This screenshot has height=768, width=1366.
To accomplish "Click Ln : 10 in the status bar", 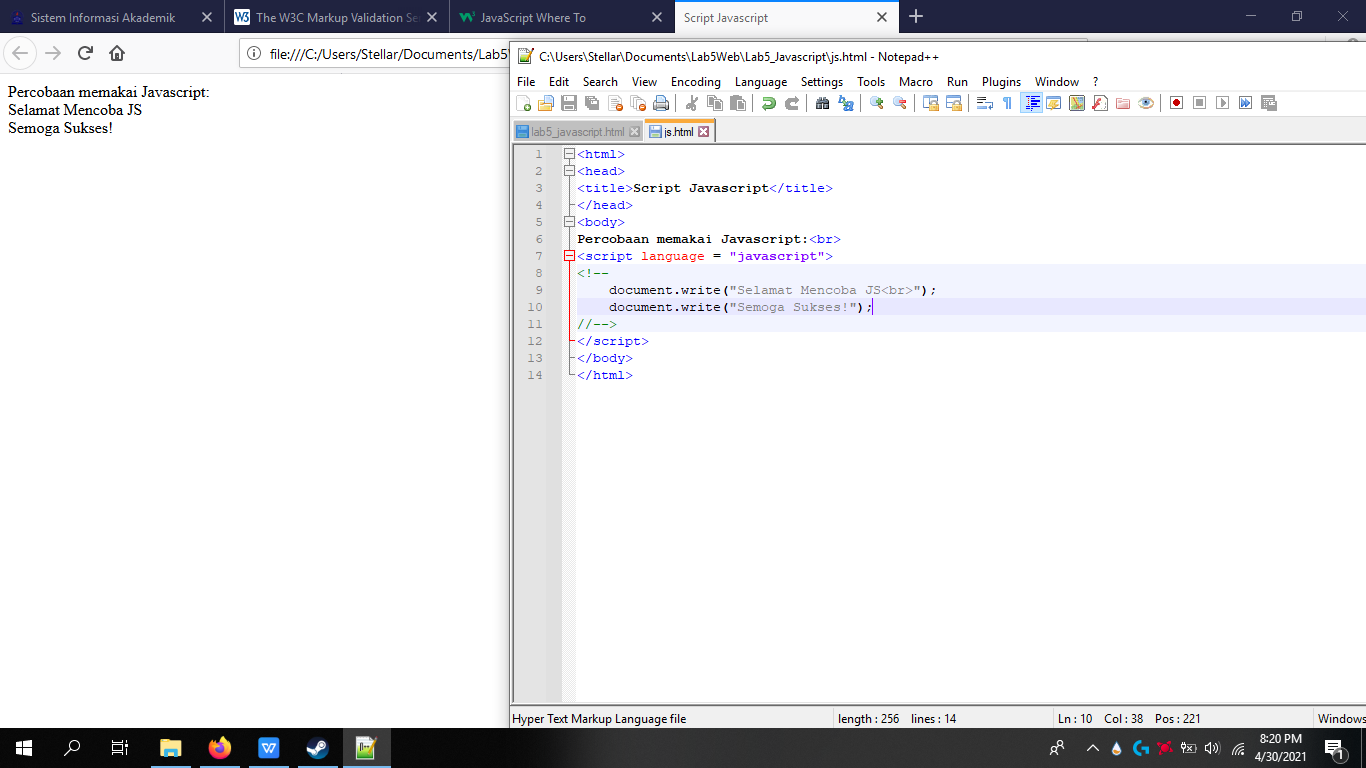I will pos(1075,718).
